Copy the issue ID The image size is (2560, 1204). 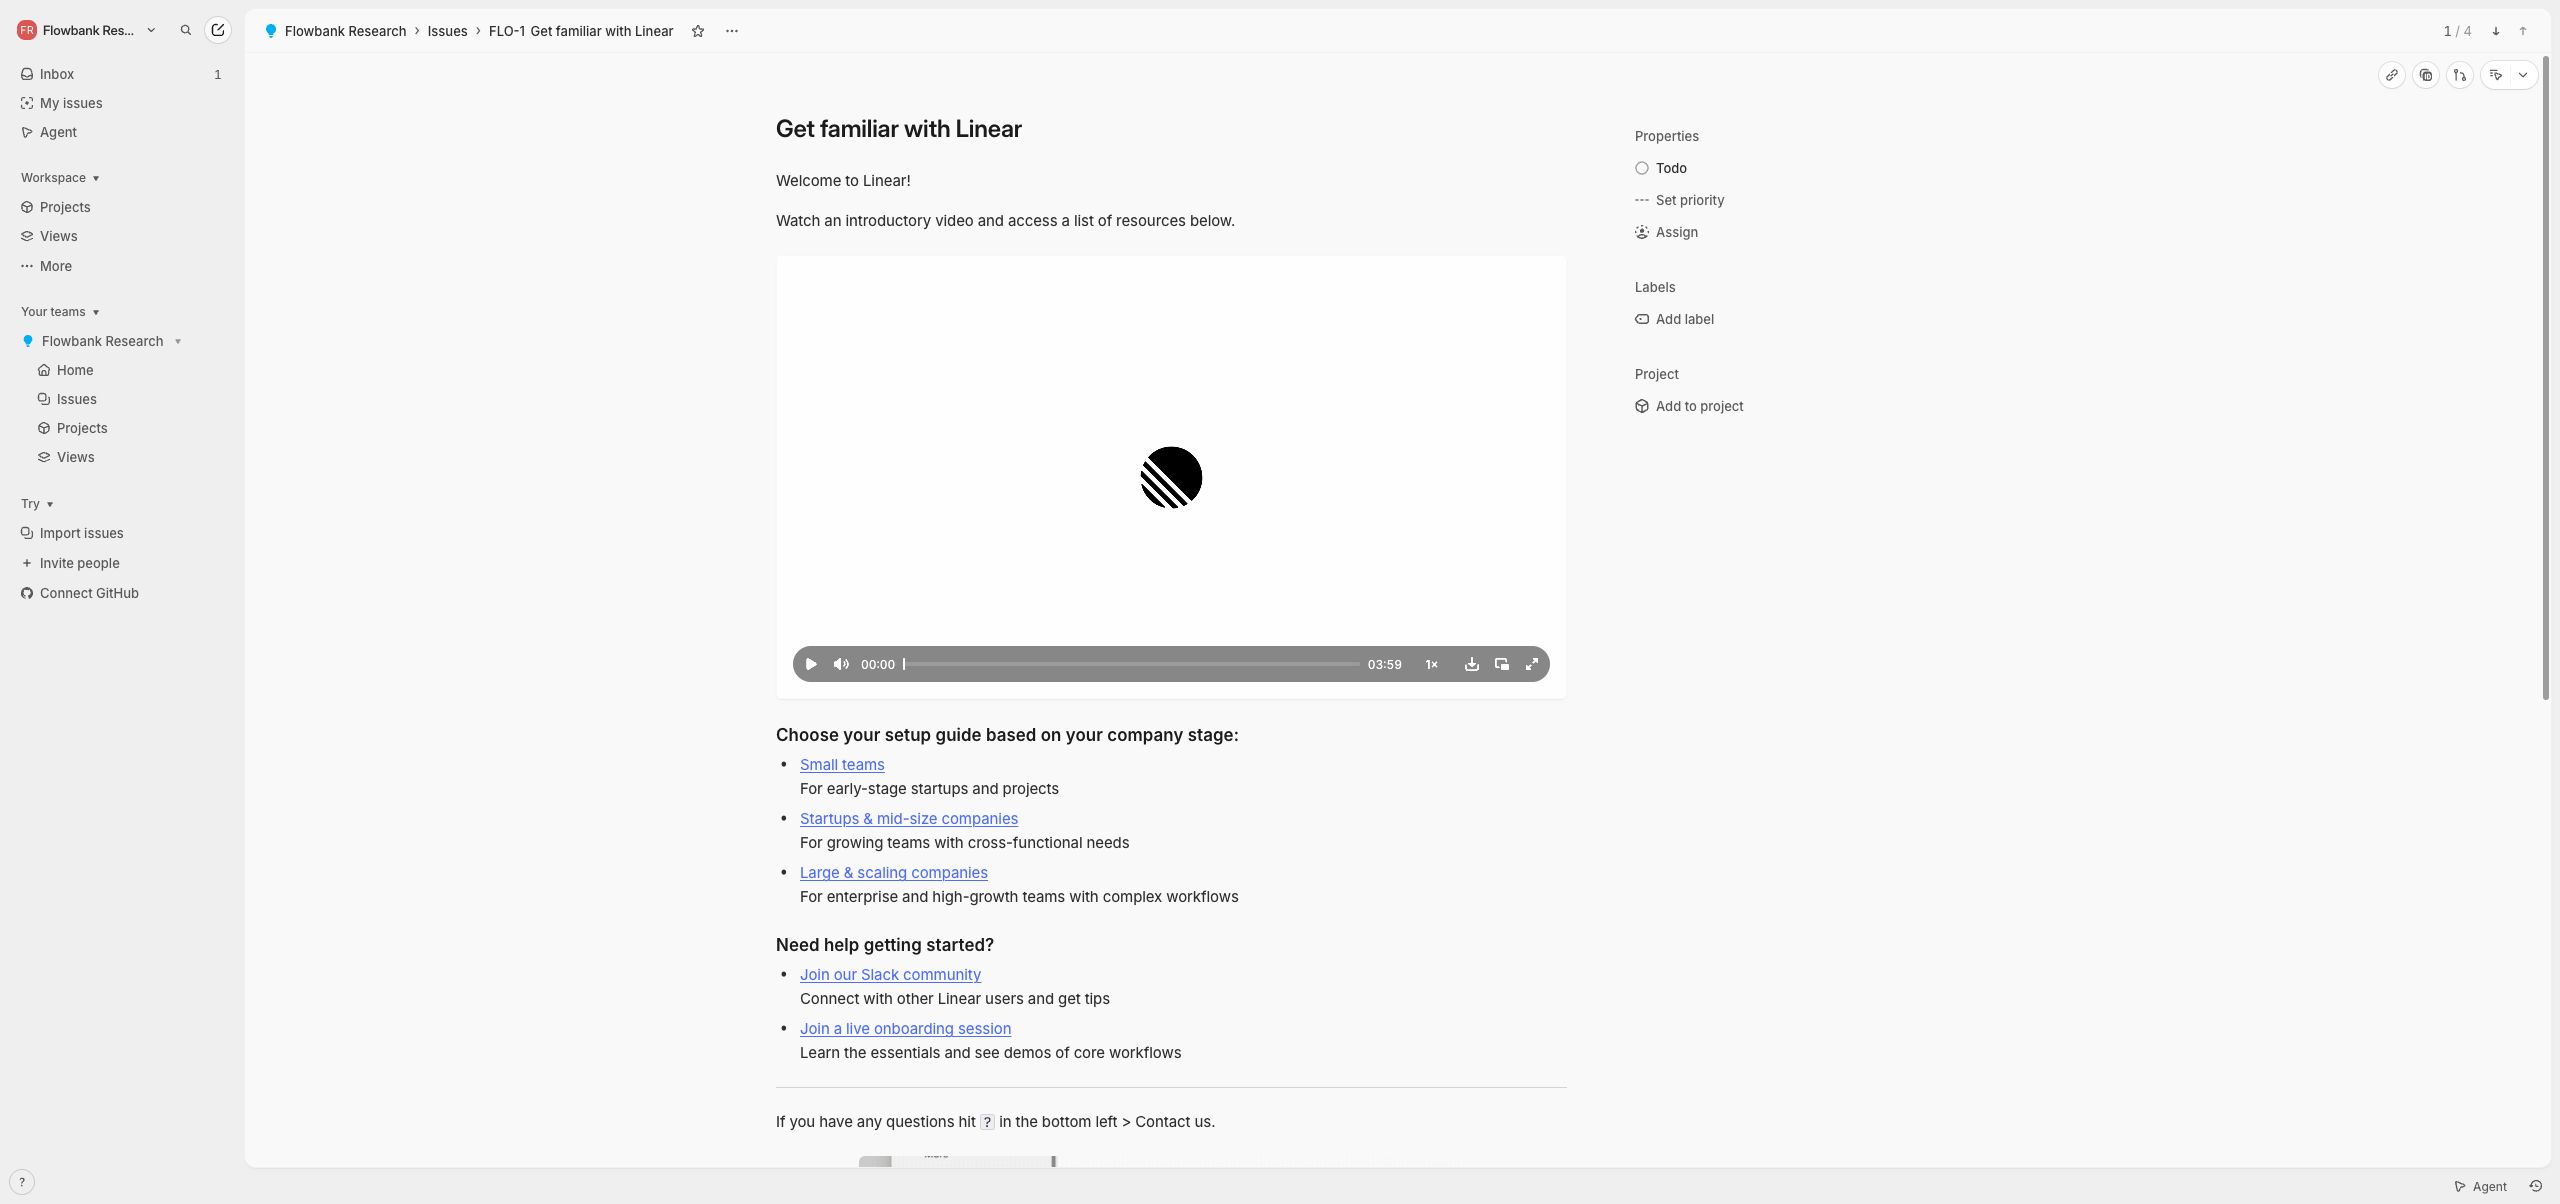pyautogui.click(x=2426, y=75)
